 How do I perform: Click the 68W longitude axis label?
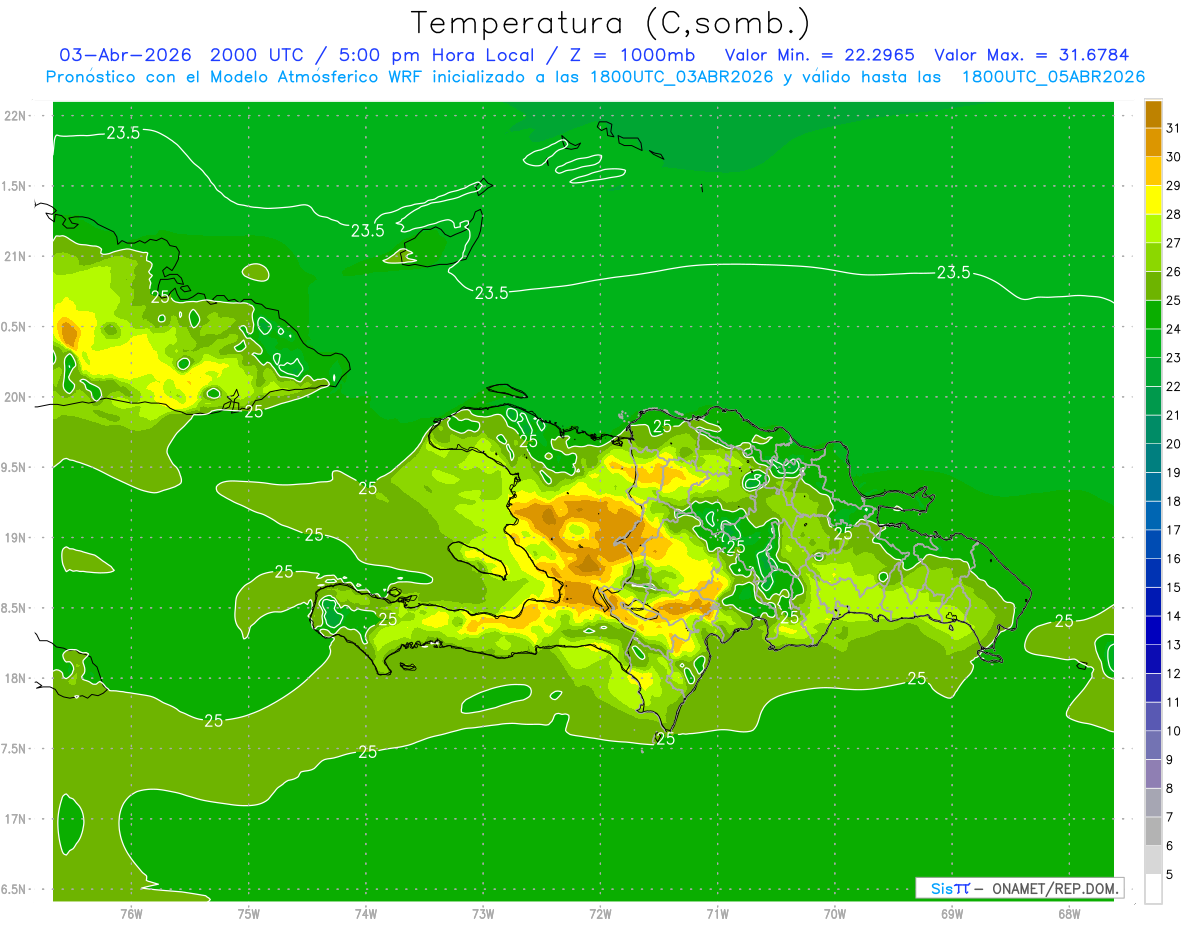pos(1068,914)
